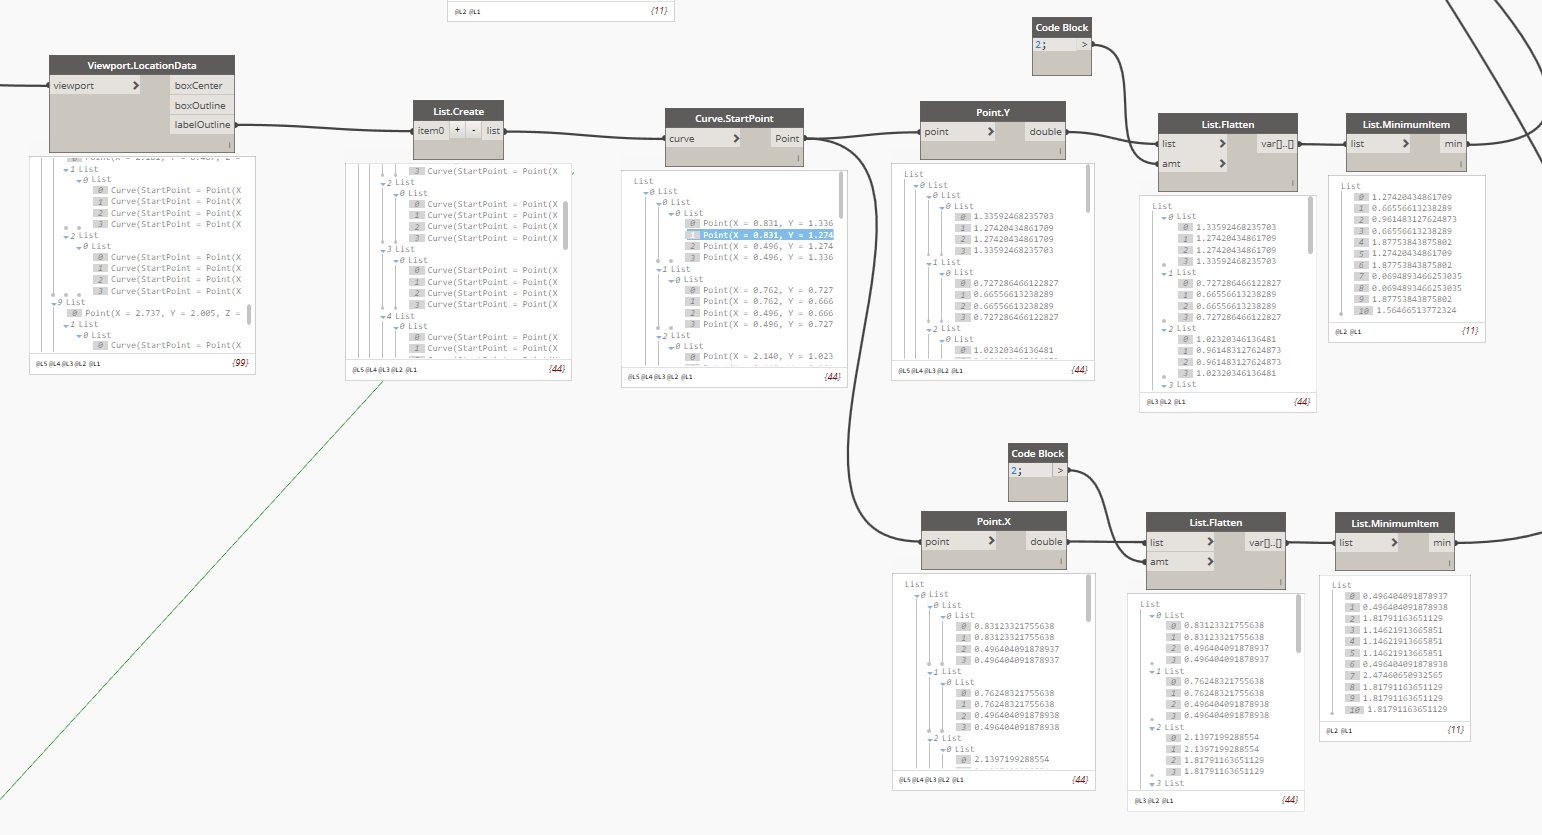Click the double output port of Point.X
The image size is (1542, 835).
(x=1047, y=542)
